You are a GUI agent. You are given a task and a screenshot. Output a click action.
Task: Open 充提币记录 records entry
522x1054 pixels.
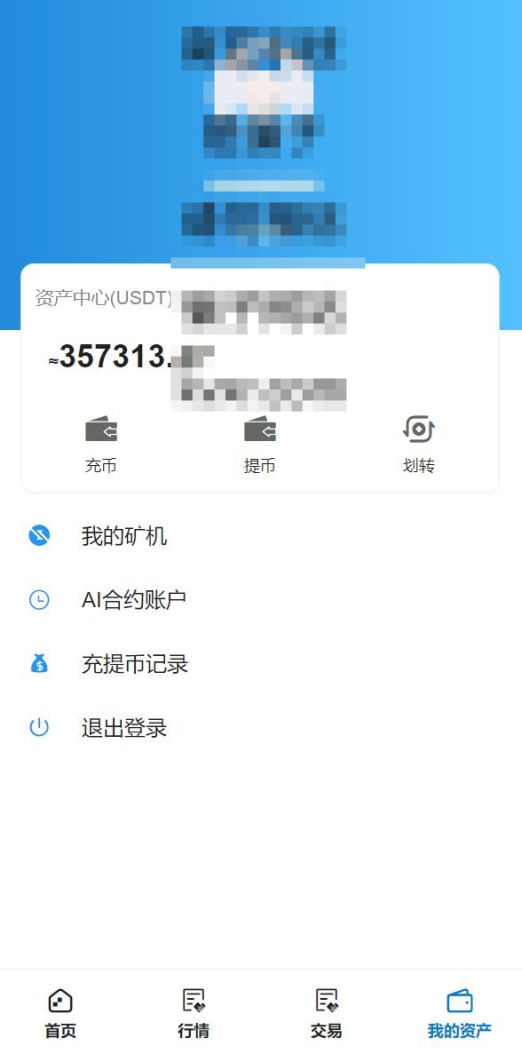pyautogui.click(x=261, y=664)
